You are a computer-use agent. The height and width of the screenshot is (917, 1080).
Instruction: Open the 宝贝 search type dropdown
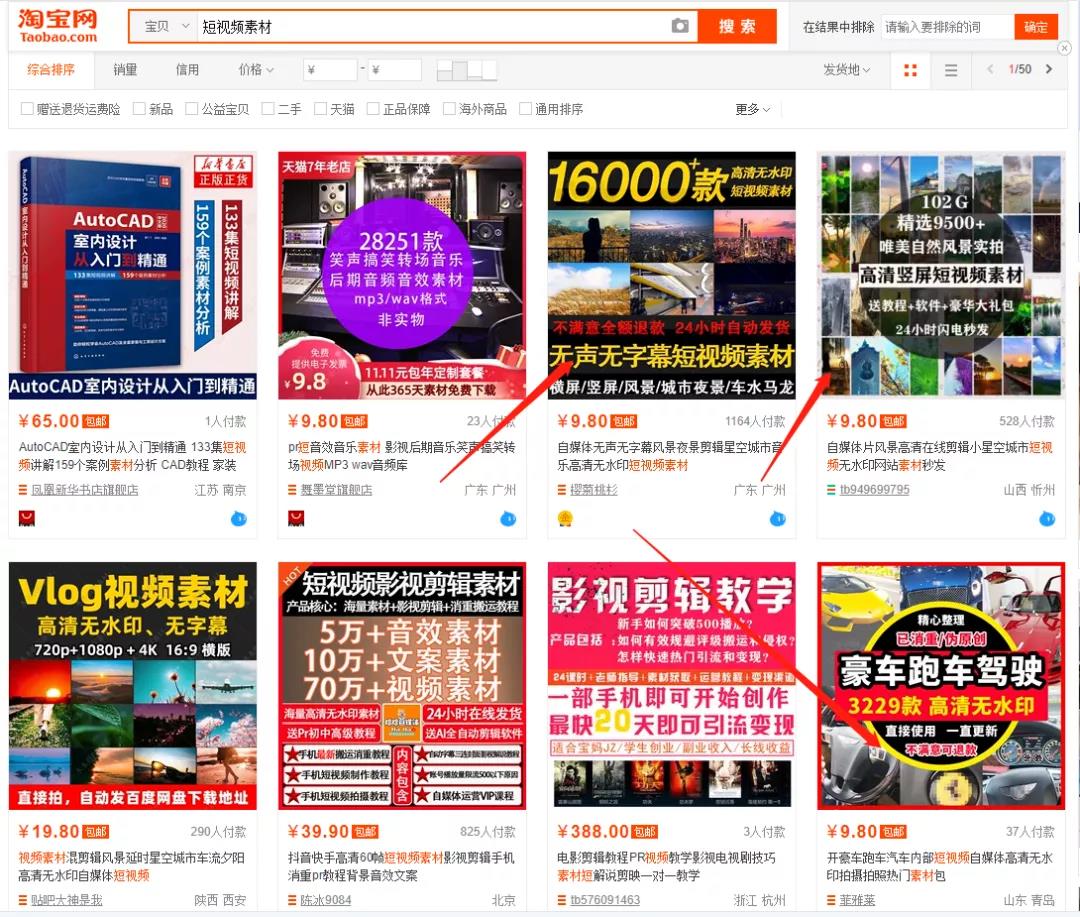[x=166, y=27]
